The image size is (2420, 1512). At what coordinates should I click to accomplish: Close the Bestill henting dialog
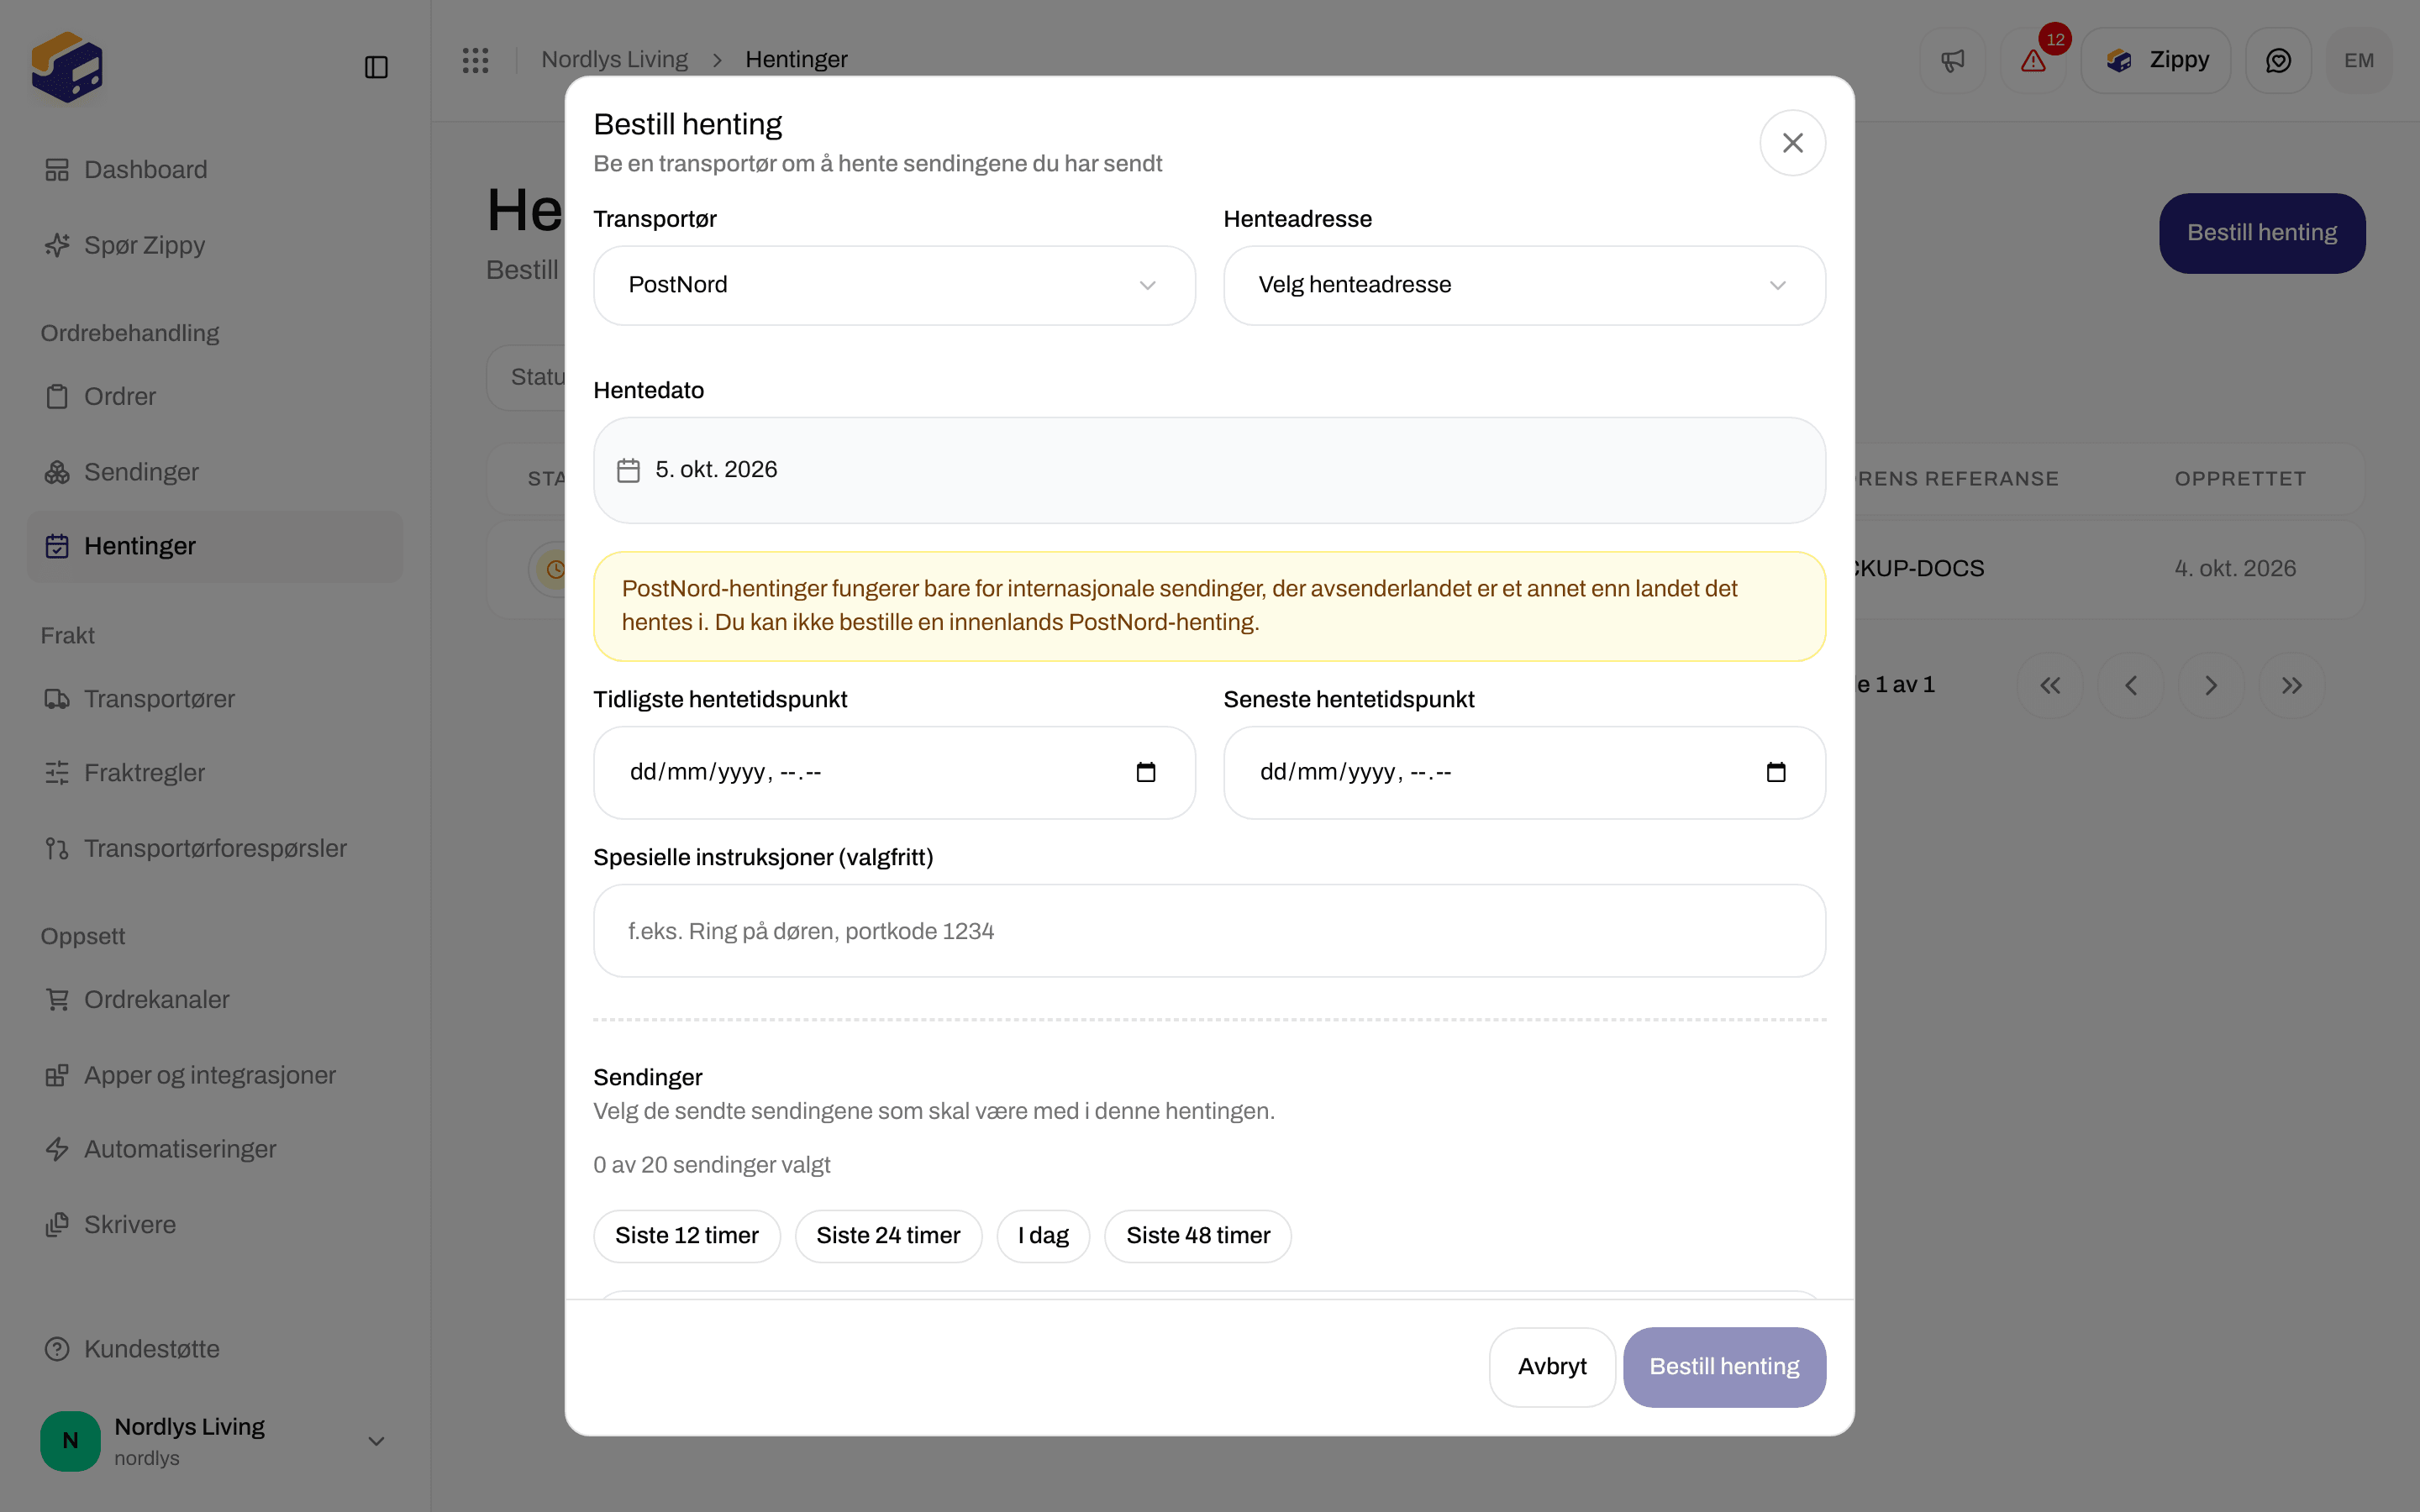pos(1792,143)
